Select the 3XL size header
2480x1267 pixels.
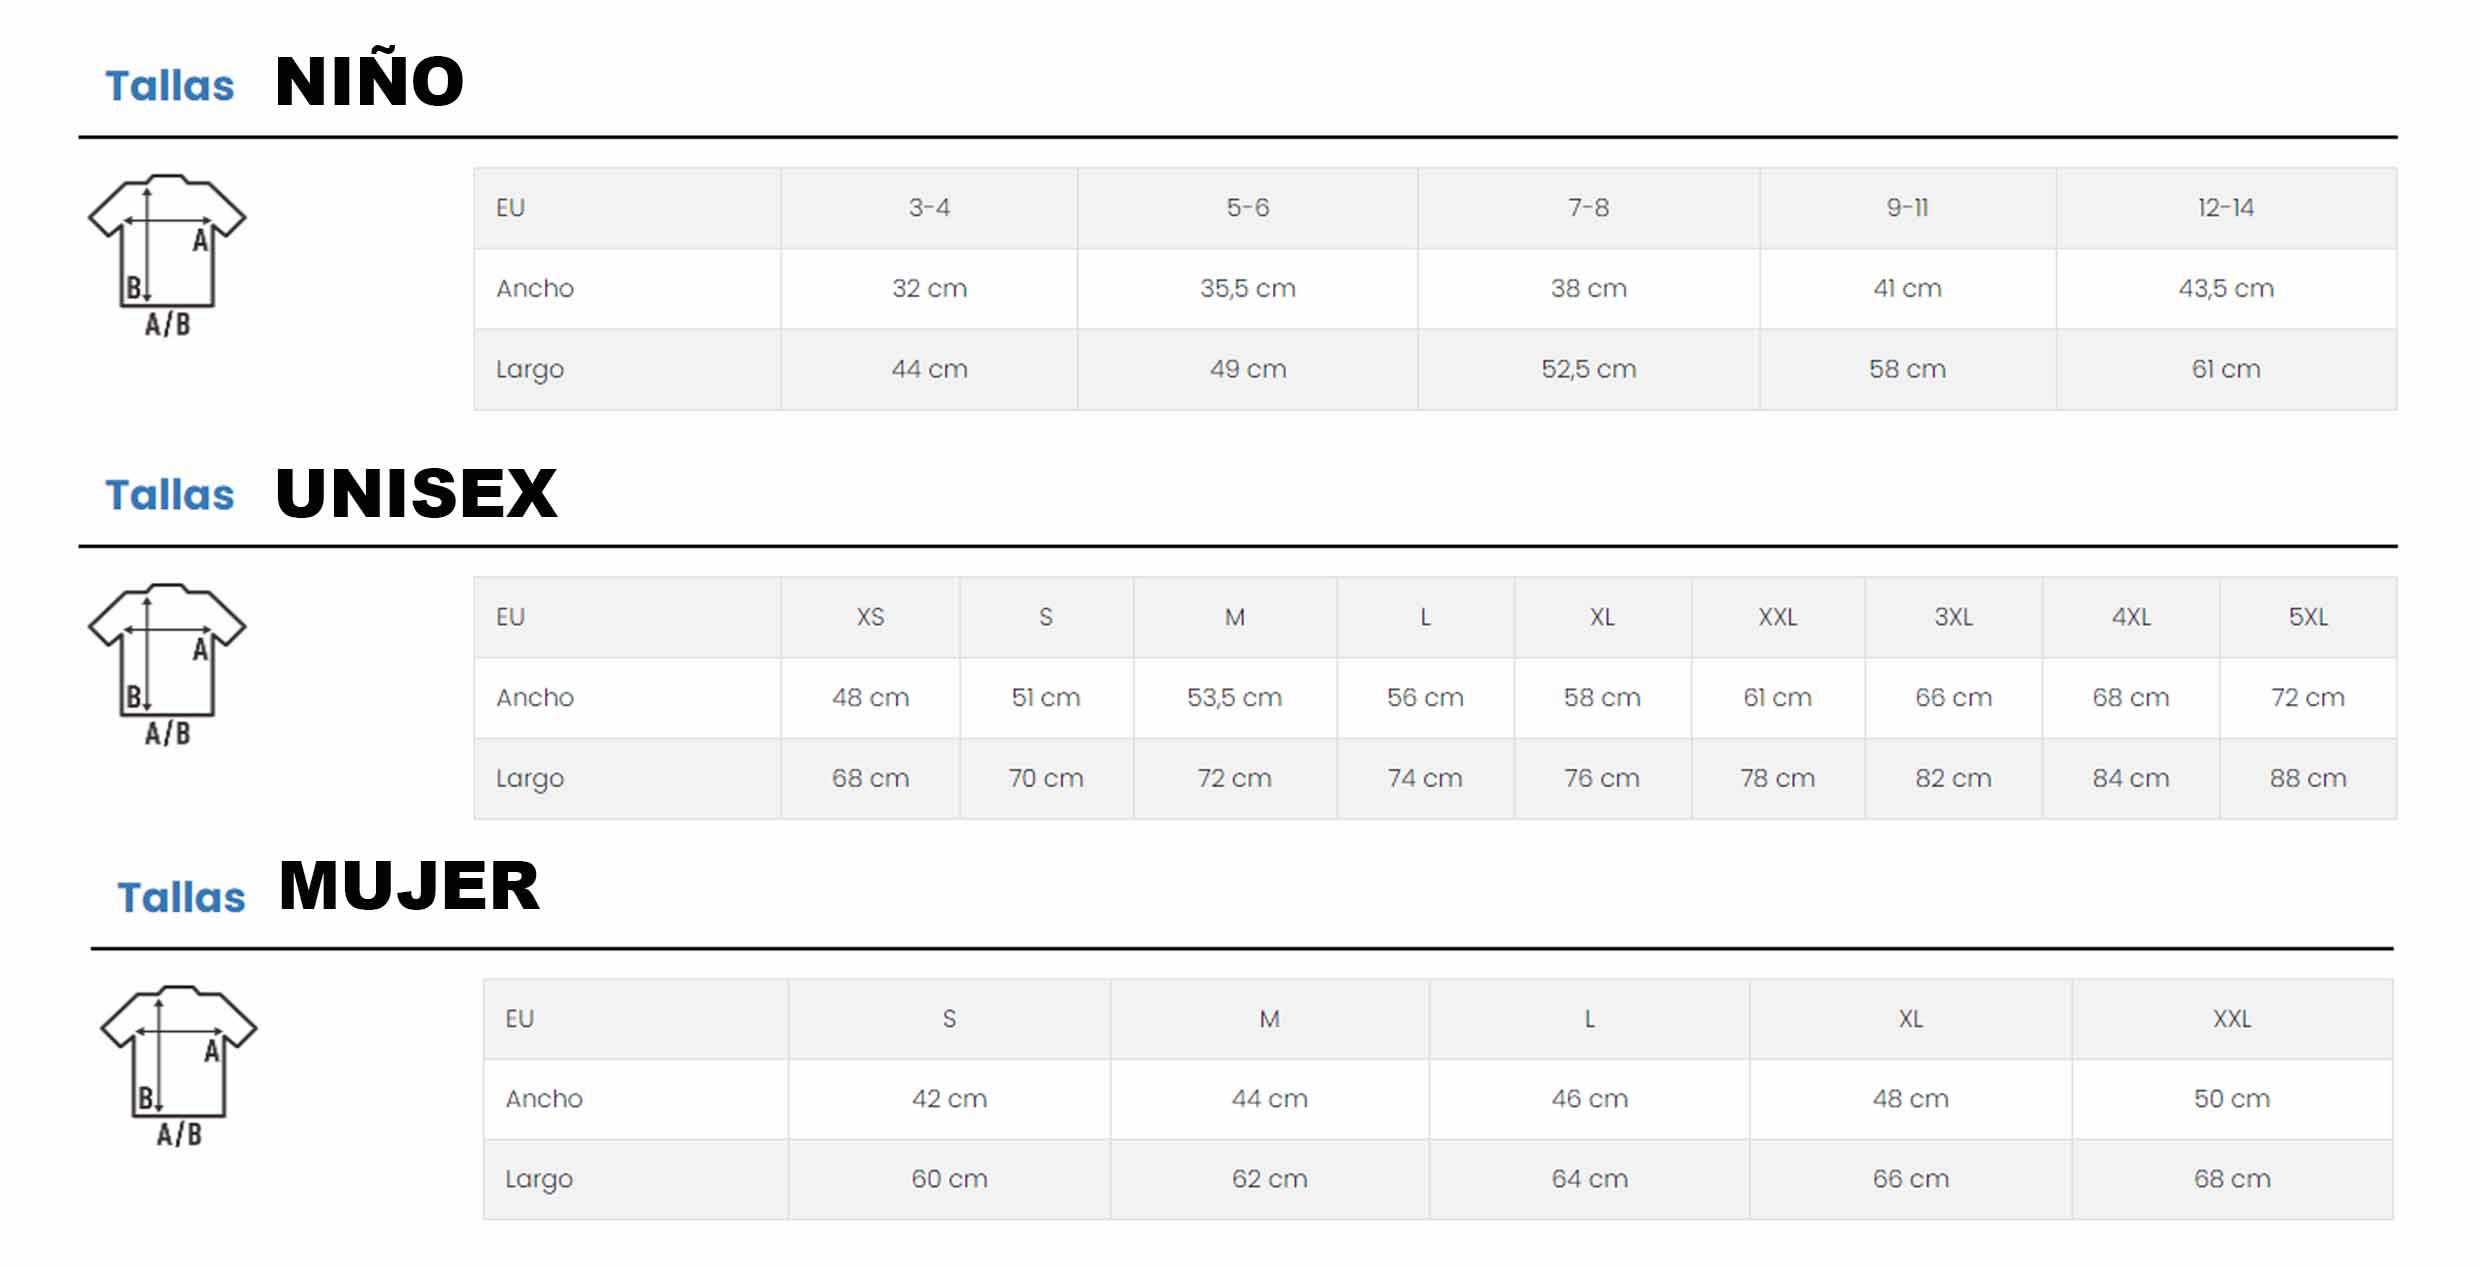pyautogui.click(x=1953, y=617)
